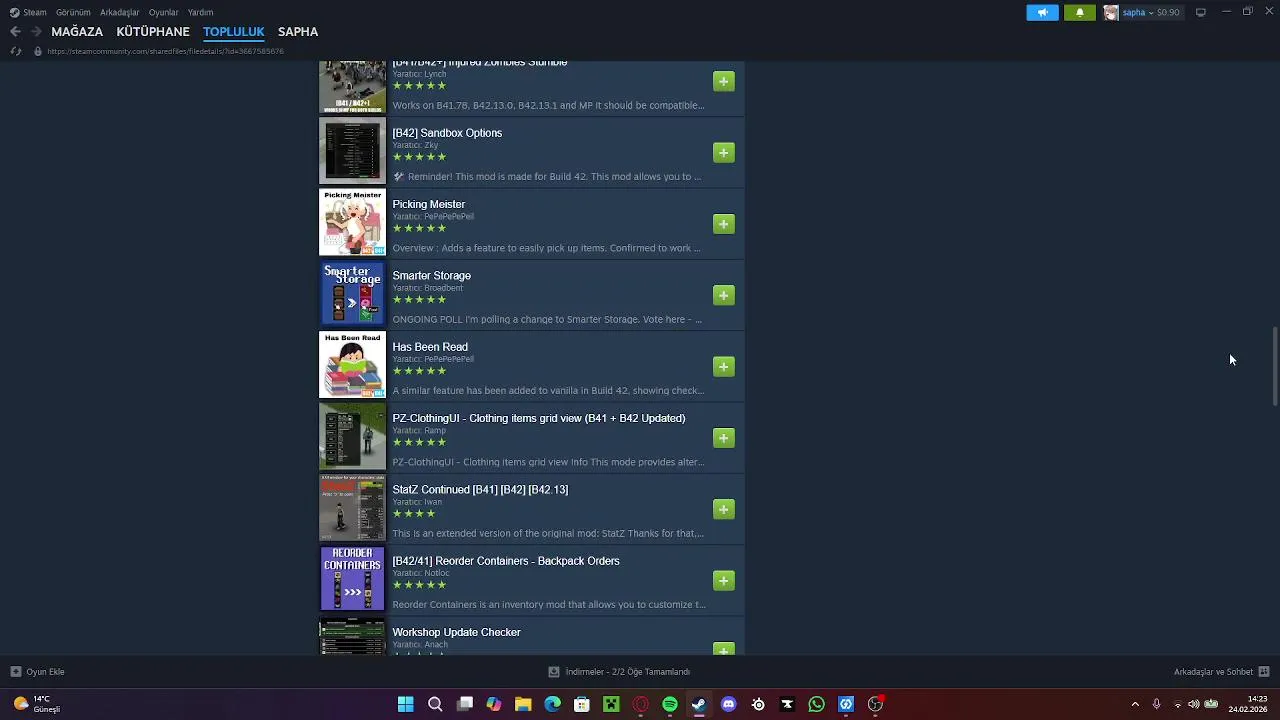The height and width of the screenshot is (720, 1280).
Task: Add Smarter Storage via green plus
Action: click(x=724, y=295)
